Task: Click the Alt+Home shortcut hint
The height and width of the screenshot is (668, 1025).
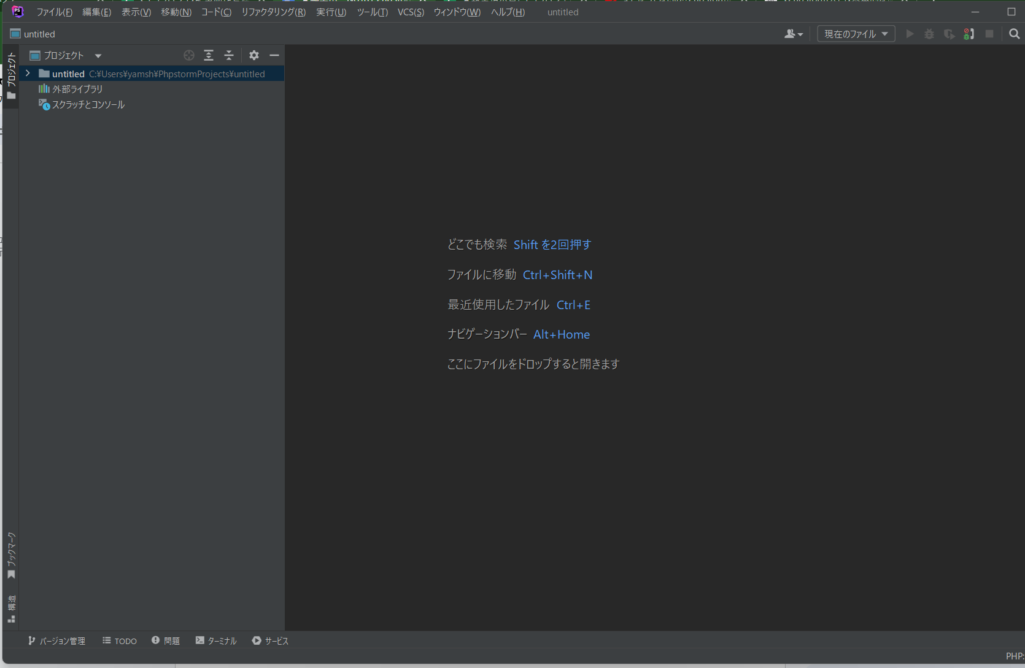Action: 562,335
